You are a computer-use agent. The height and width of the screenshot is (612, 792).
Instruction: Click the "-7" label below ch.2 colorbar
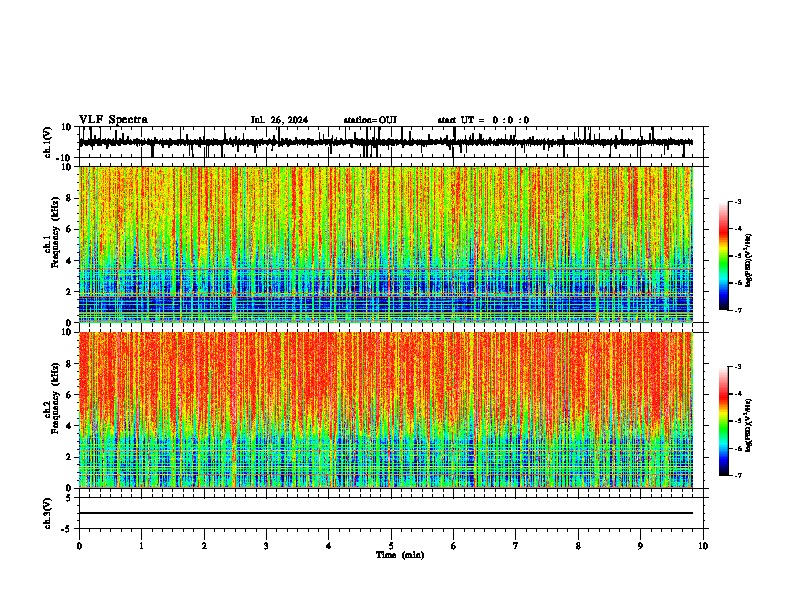[x=737, y=475]
